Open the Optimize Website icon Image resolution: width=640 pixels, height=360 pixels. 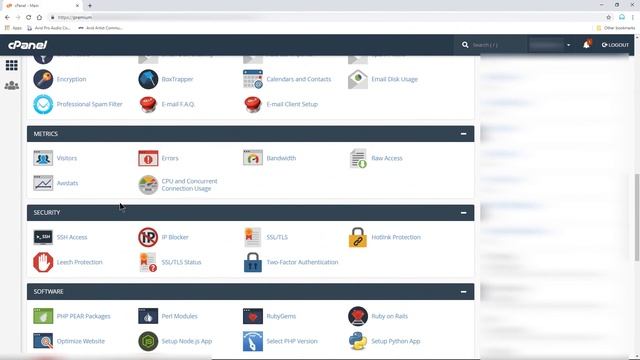point(43,341)
